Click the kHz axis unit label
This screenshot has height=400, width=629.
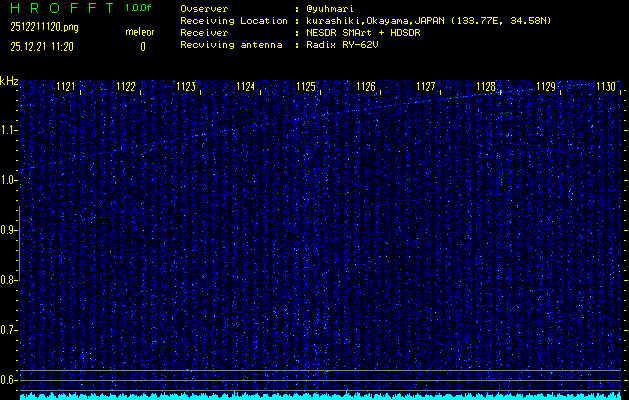point(9,81)
